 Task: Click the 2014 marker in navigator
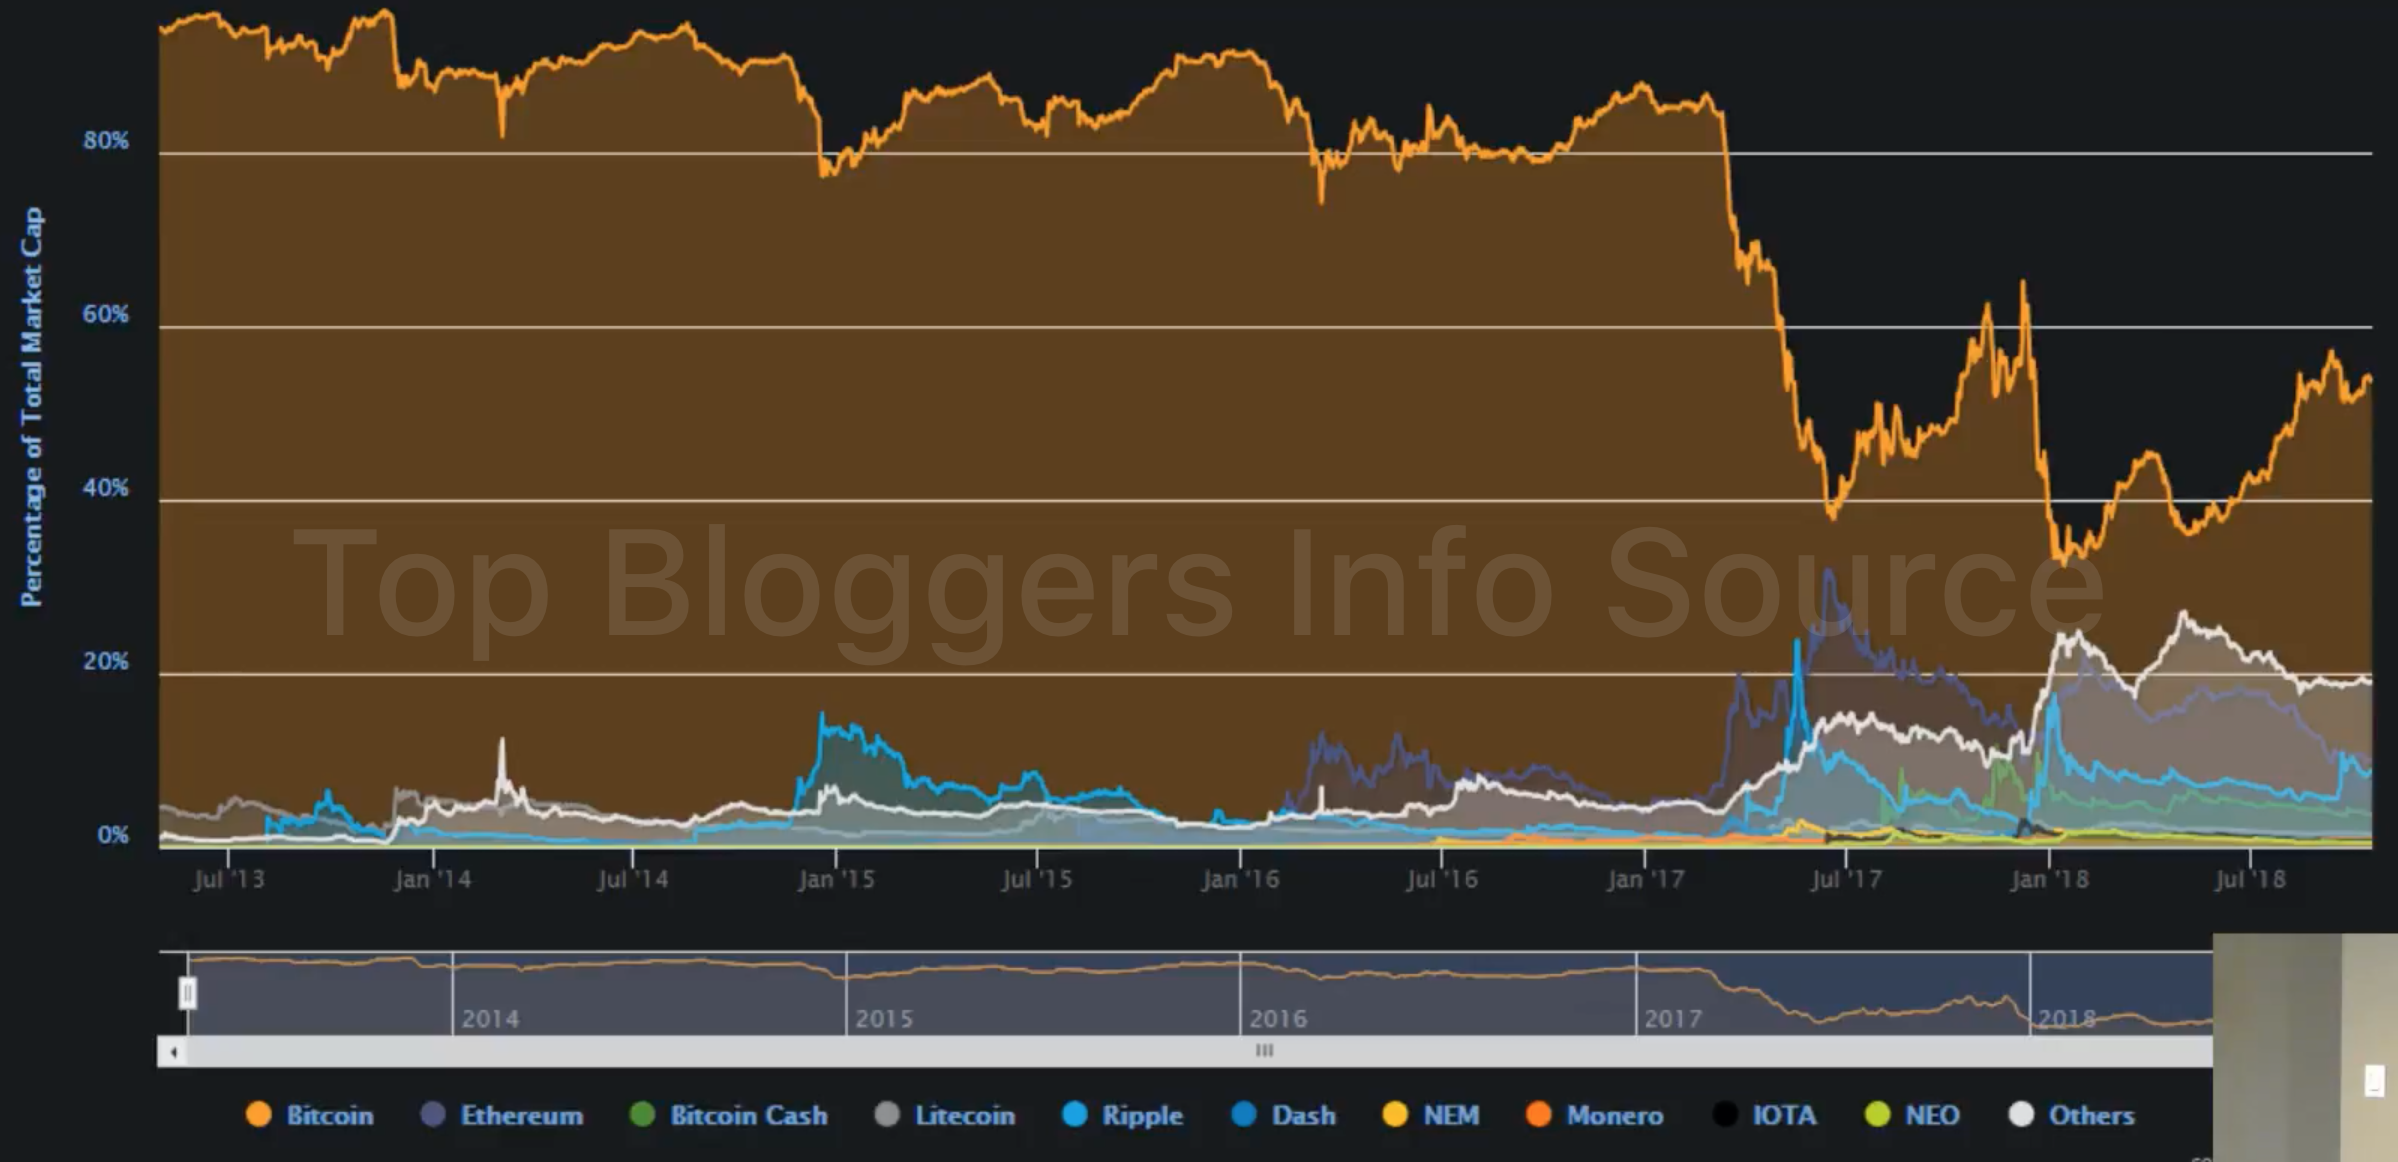490,1018
